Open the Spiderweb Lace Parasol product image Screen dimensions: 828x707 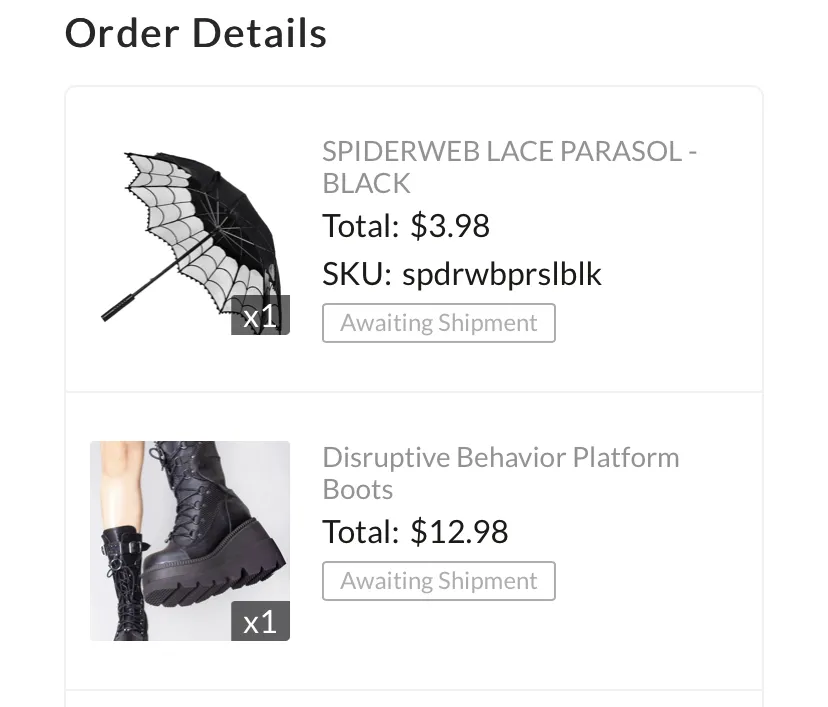pyautogui.click(x=190, y=235)
